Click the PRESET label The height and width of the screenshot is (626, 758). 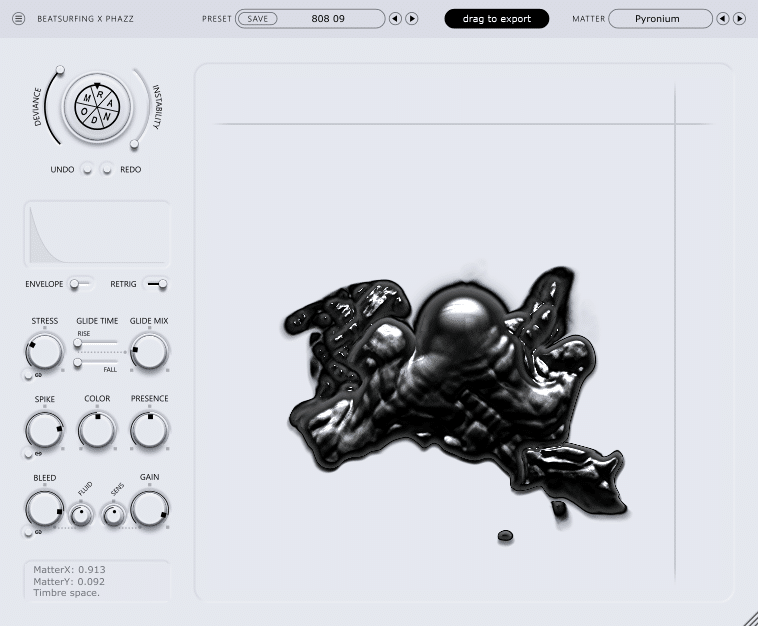pyautogui.click(x=217, y=19)
